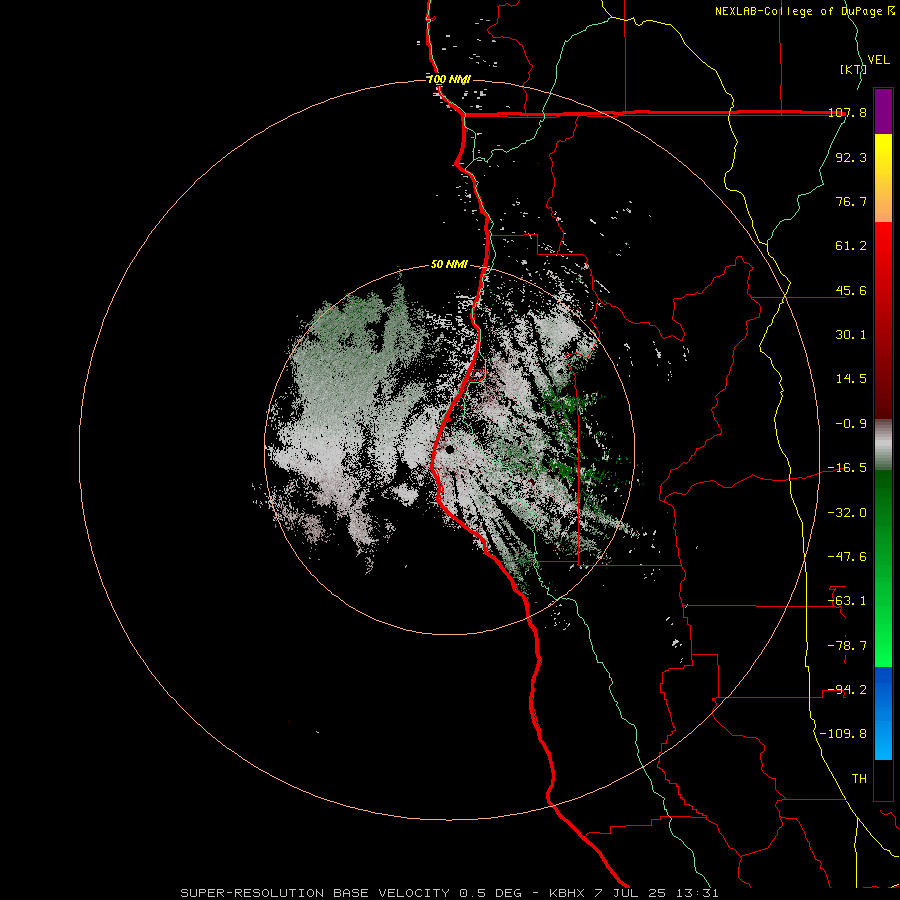Click the 100 NMI range ring label

tap(449, 79)
